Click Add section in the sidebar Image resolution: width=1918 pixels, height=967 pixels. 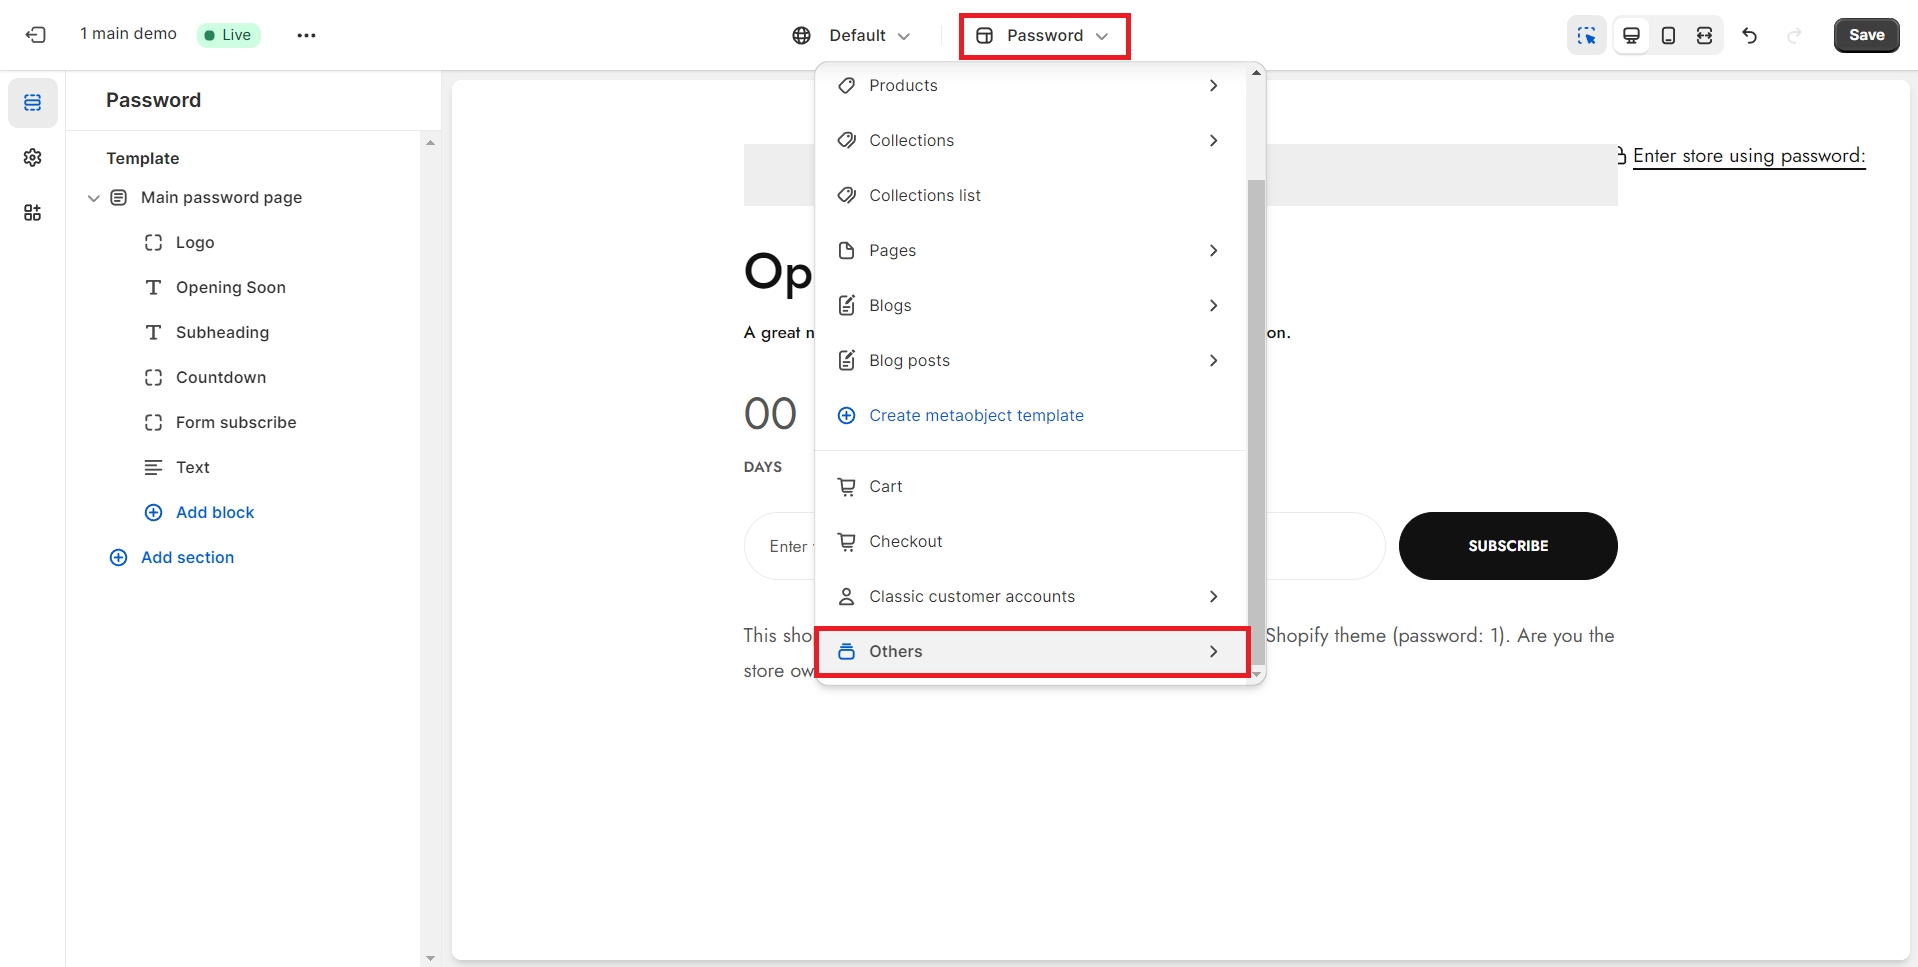(187, 557)
